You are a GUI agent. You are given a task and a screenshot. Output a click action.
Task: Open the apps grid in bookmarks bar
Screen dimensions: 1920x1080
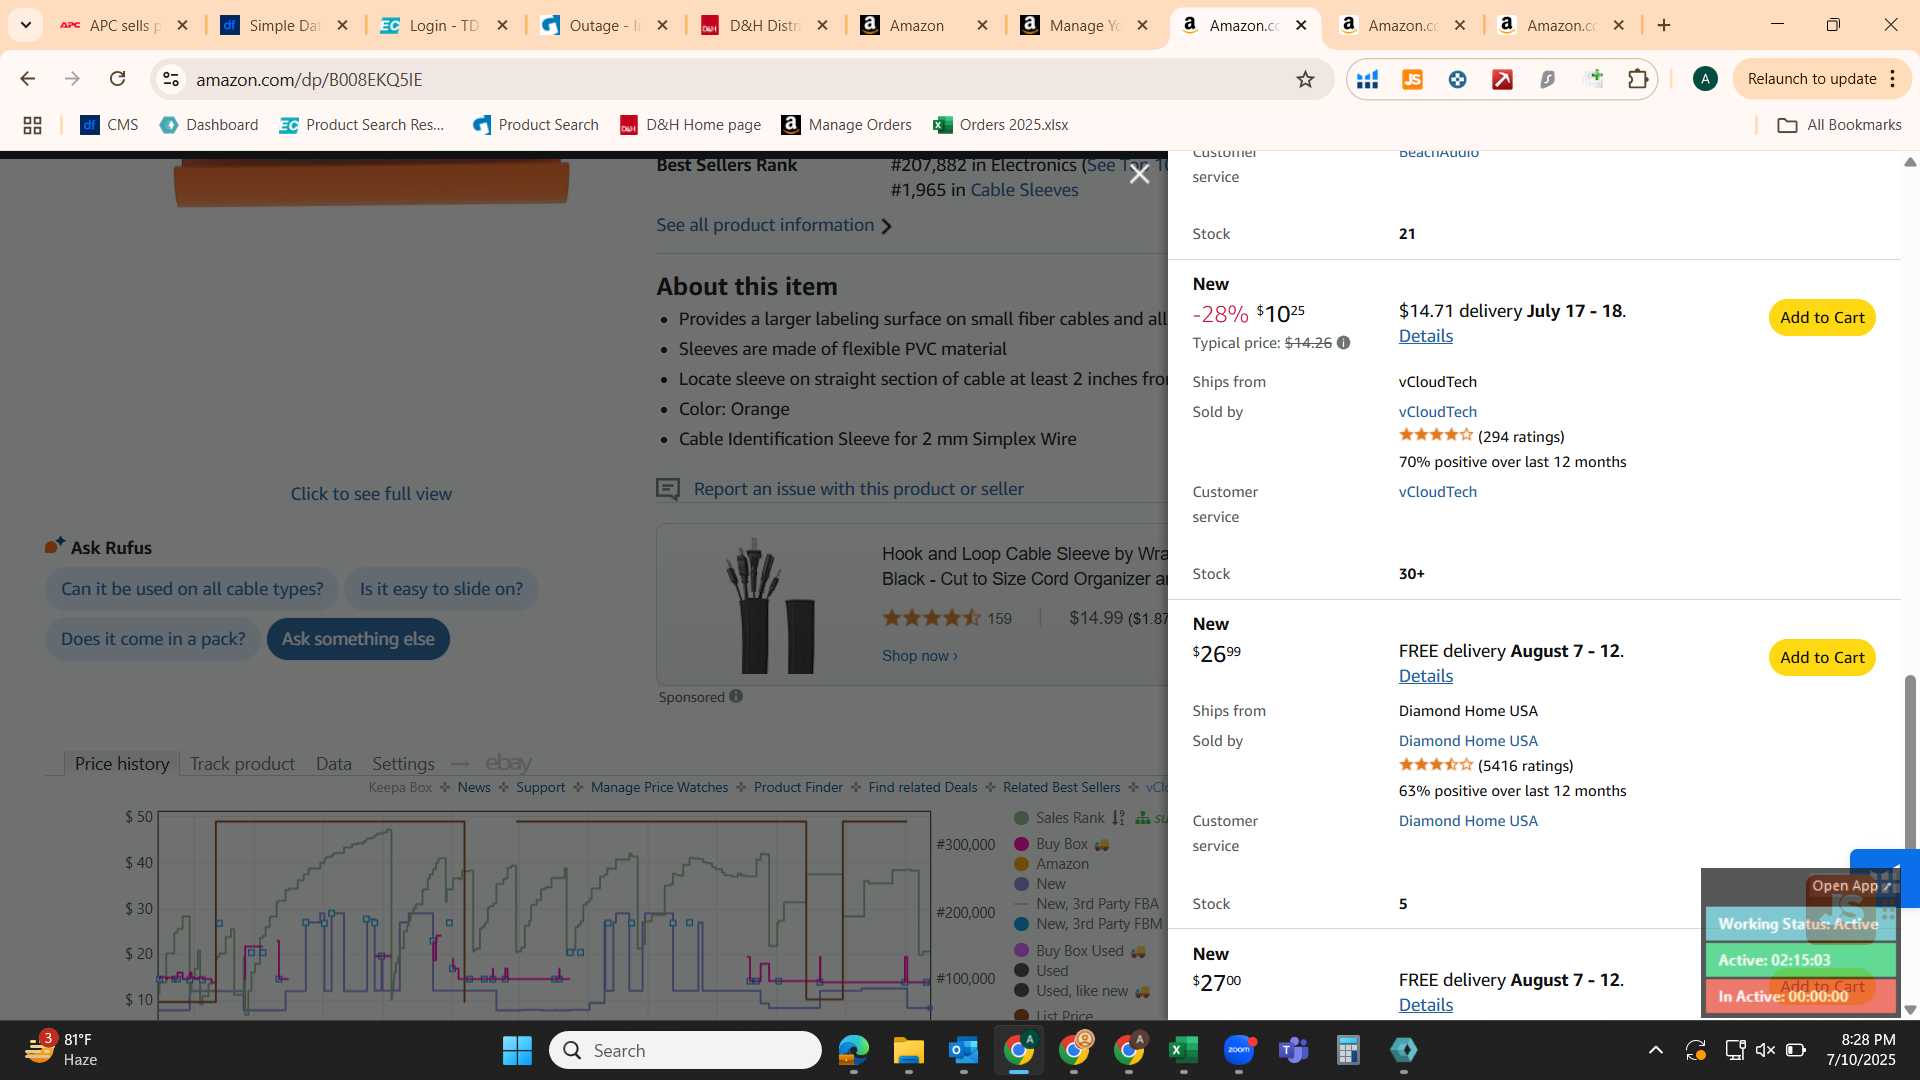pyautogui.click(x=32, y=125)
